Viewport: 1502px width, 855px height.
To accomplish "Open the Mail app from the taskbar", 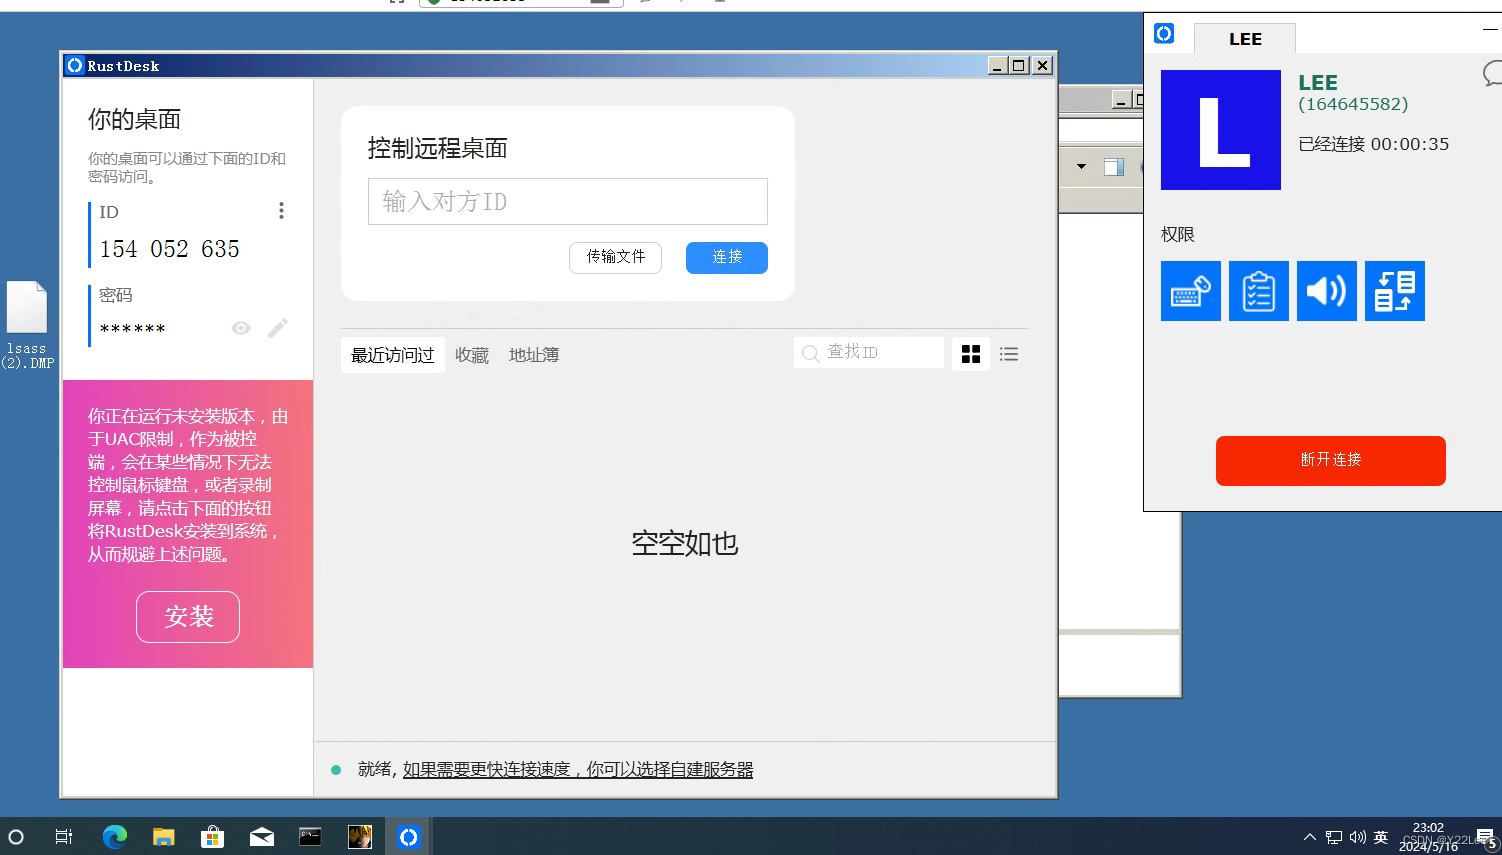I will [x=261, y=837].
